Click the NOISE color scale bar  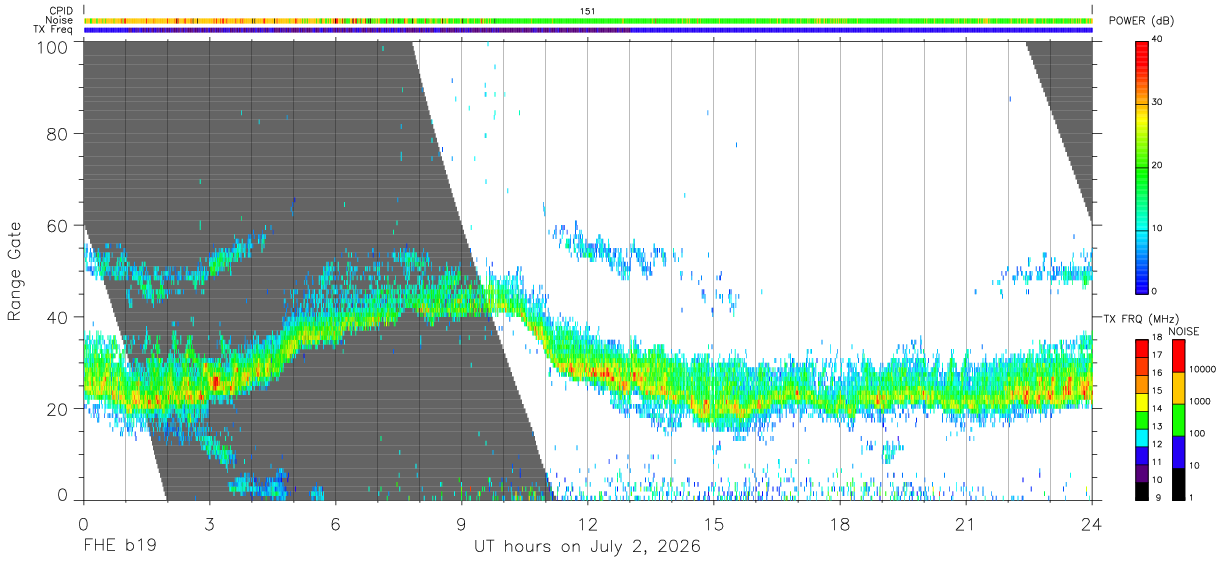1178,419
